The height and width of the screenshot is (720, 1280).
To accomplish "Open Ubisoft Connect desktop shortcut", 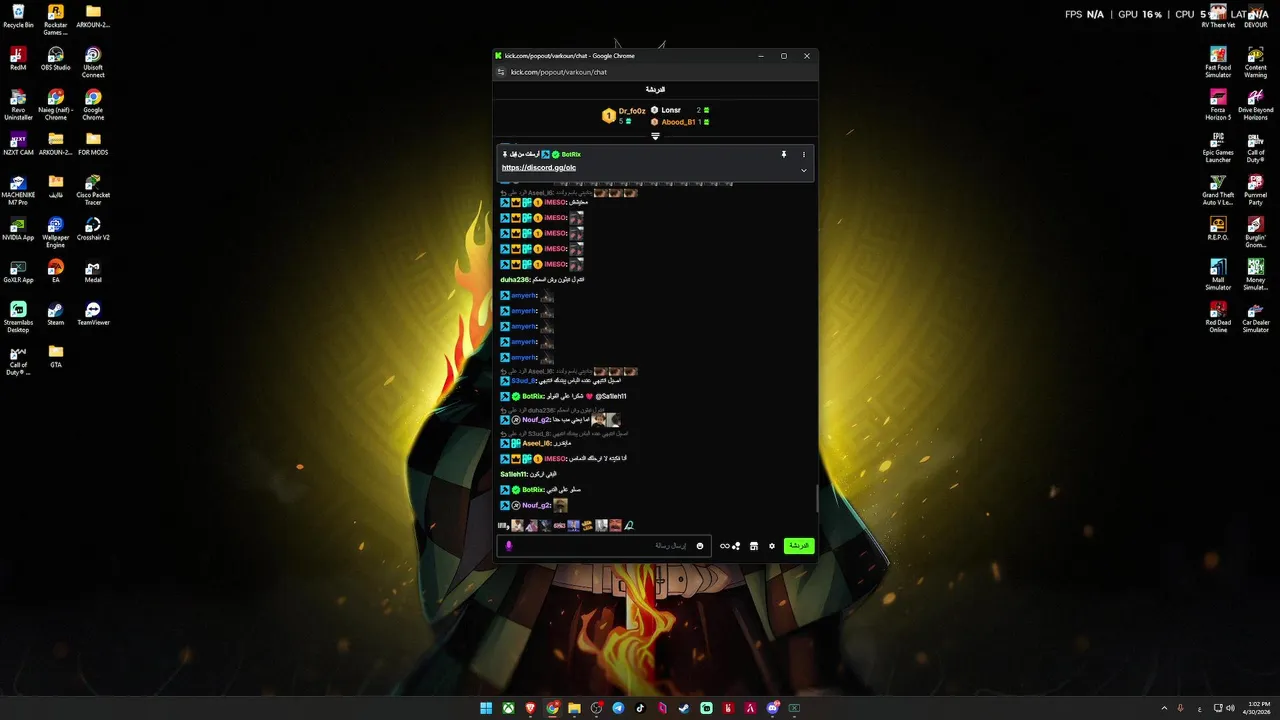I will pyautogui.click(x=93, y=62).
